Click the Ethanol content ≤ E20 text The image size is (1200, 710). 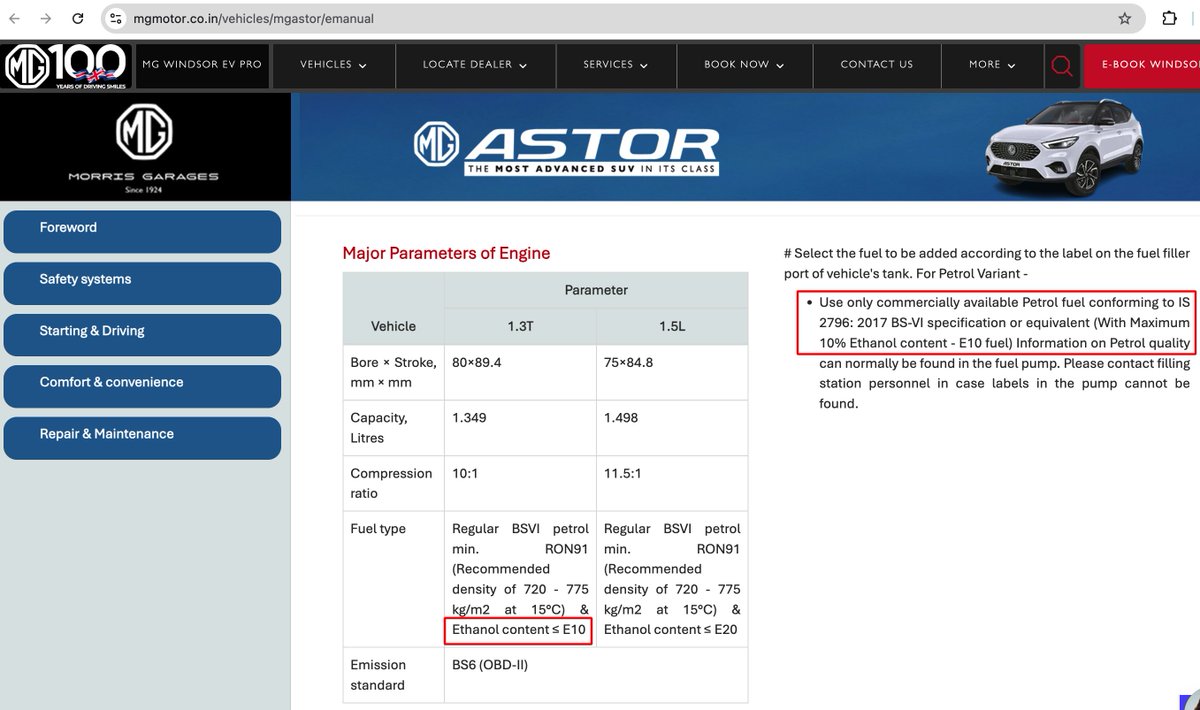coord(671,629)
